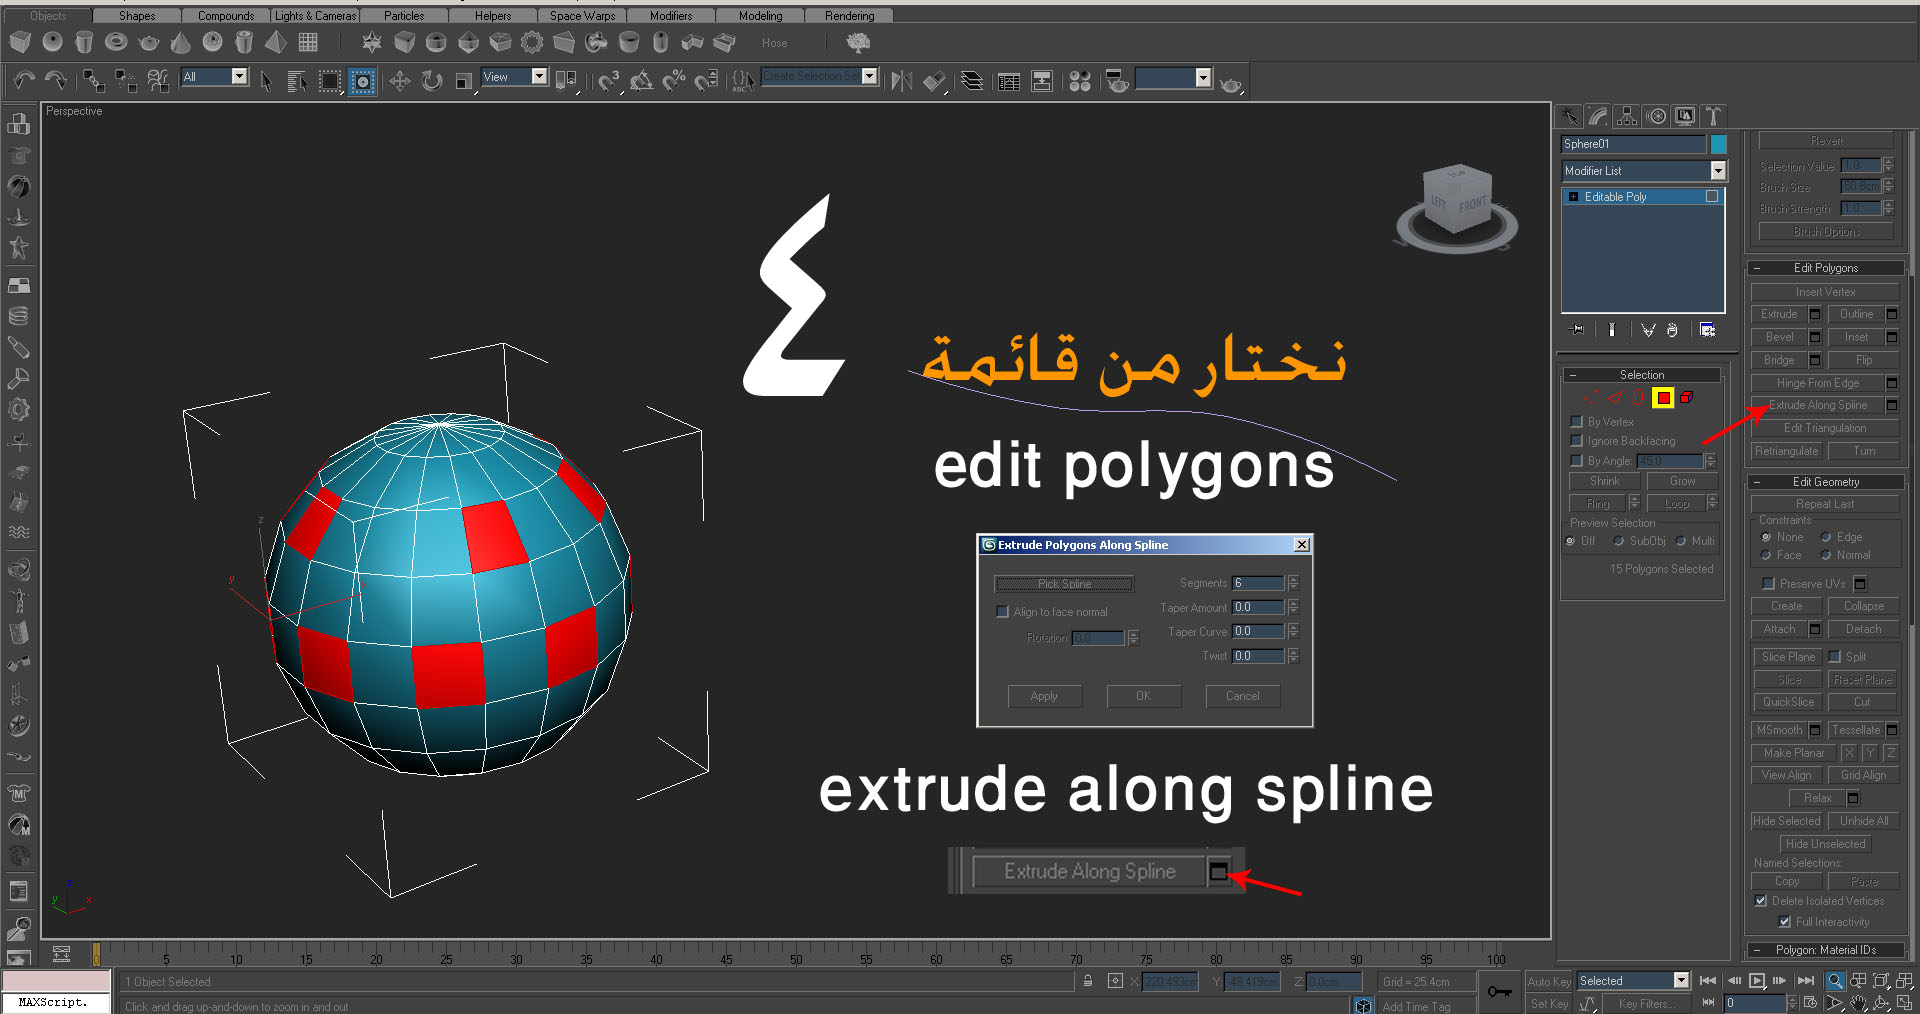Create a Teapot from the Objects shelf
The width and height of the screenshot is (1920, 1014).
tap(148, 43)
